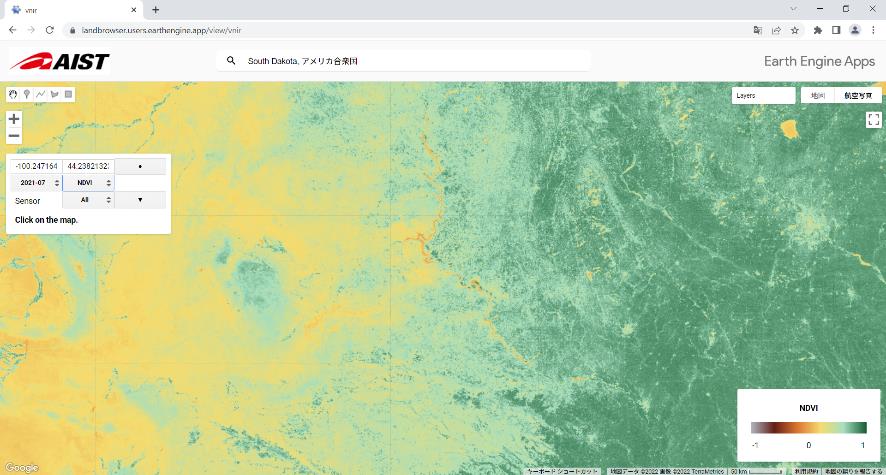The image size is (886, 475).
Task: Click the 'Click on the map.' text
Action: (x=46, y=220)
